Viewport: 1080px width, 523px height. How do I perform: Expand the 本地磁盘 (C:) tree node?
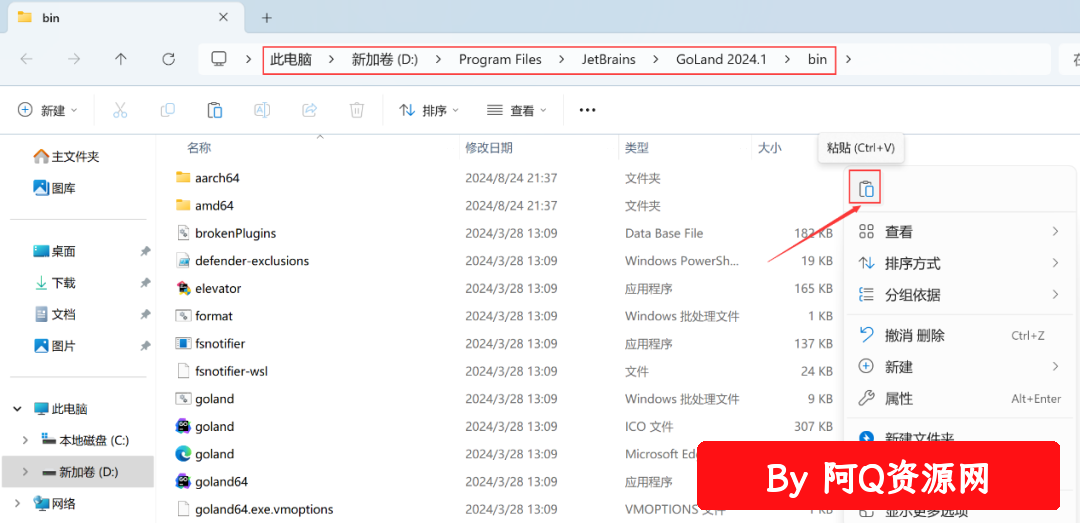click(x=25, y=440)
